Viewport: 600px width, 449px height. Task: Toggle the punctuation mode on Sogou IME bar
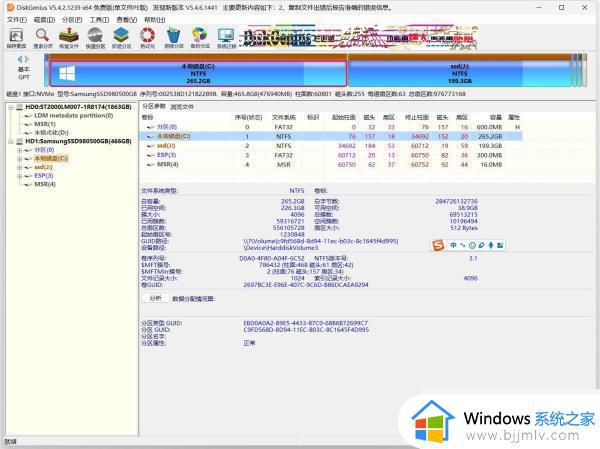click(463, 245)
